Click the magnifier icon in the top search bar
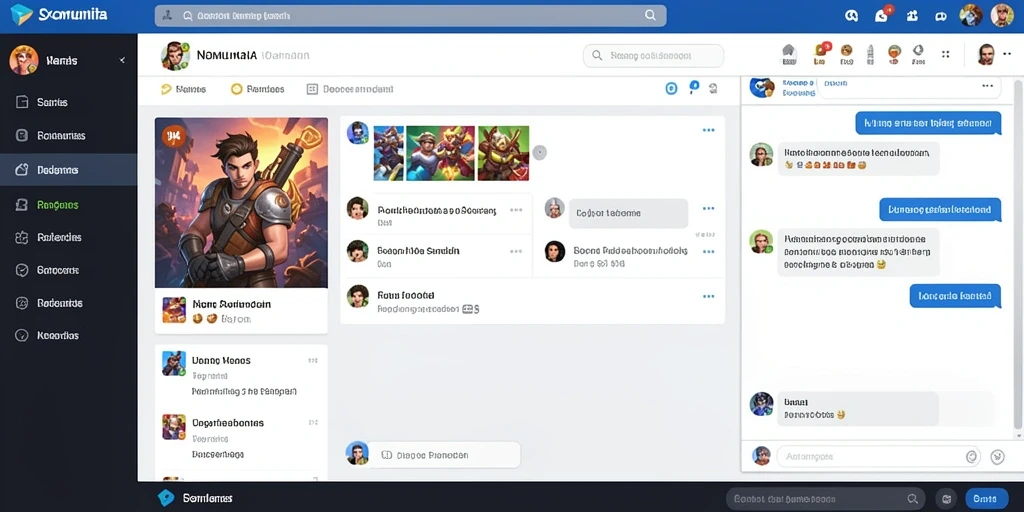 650,15
